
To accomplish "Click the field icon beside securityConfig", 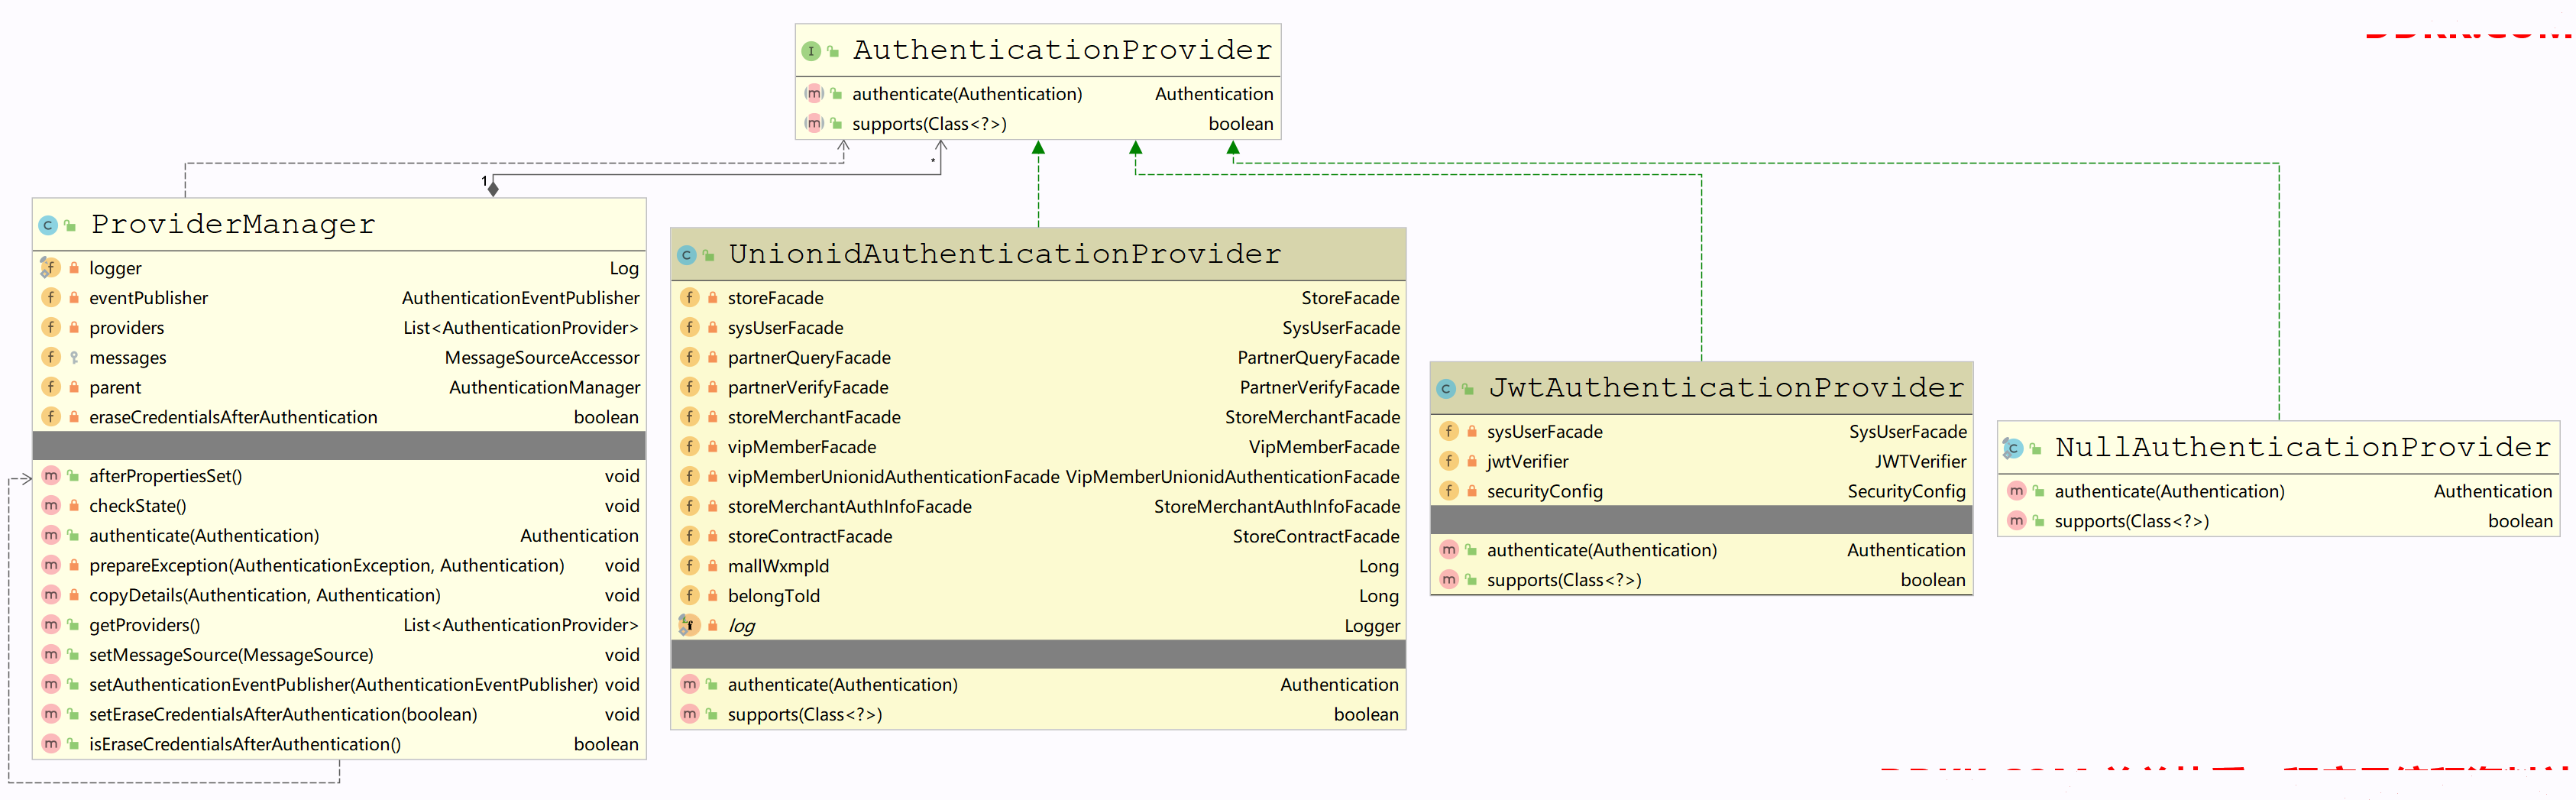I will point(1449,492).
